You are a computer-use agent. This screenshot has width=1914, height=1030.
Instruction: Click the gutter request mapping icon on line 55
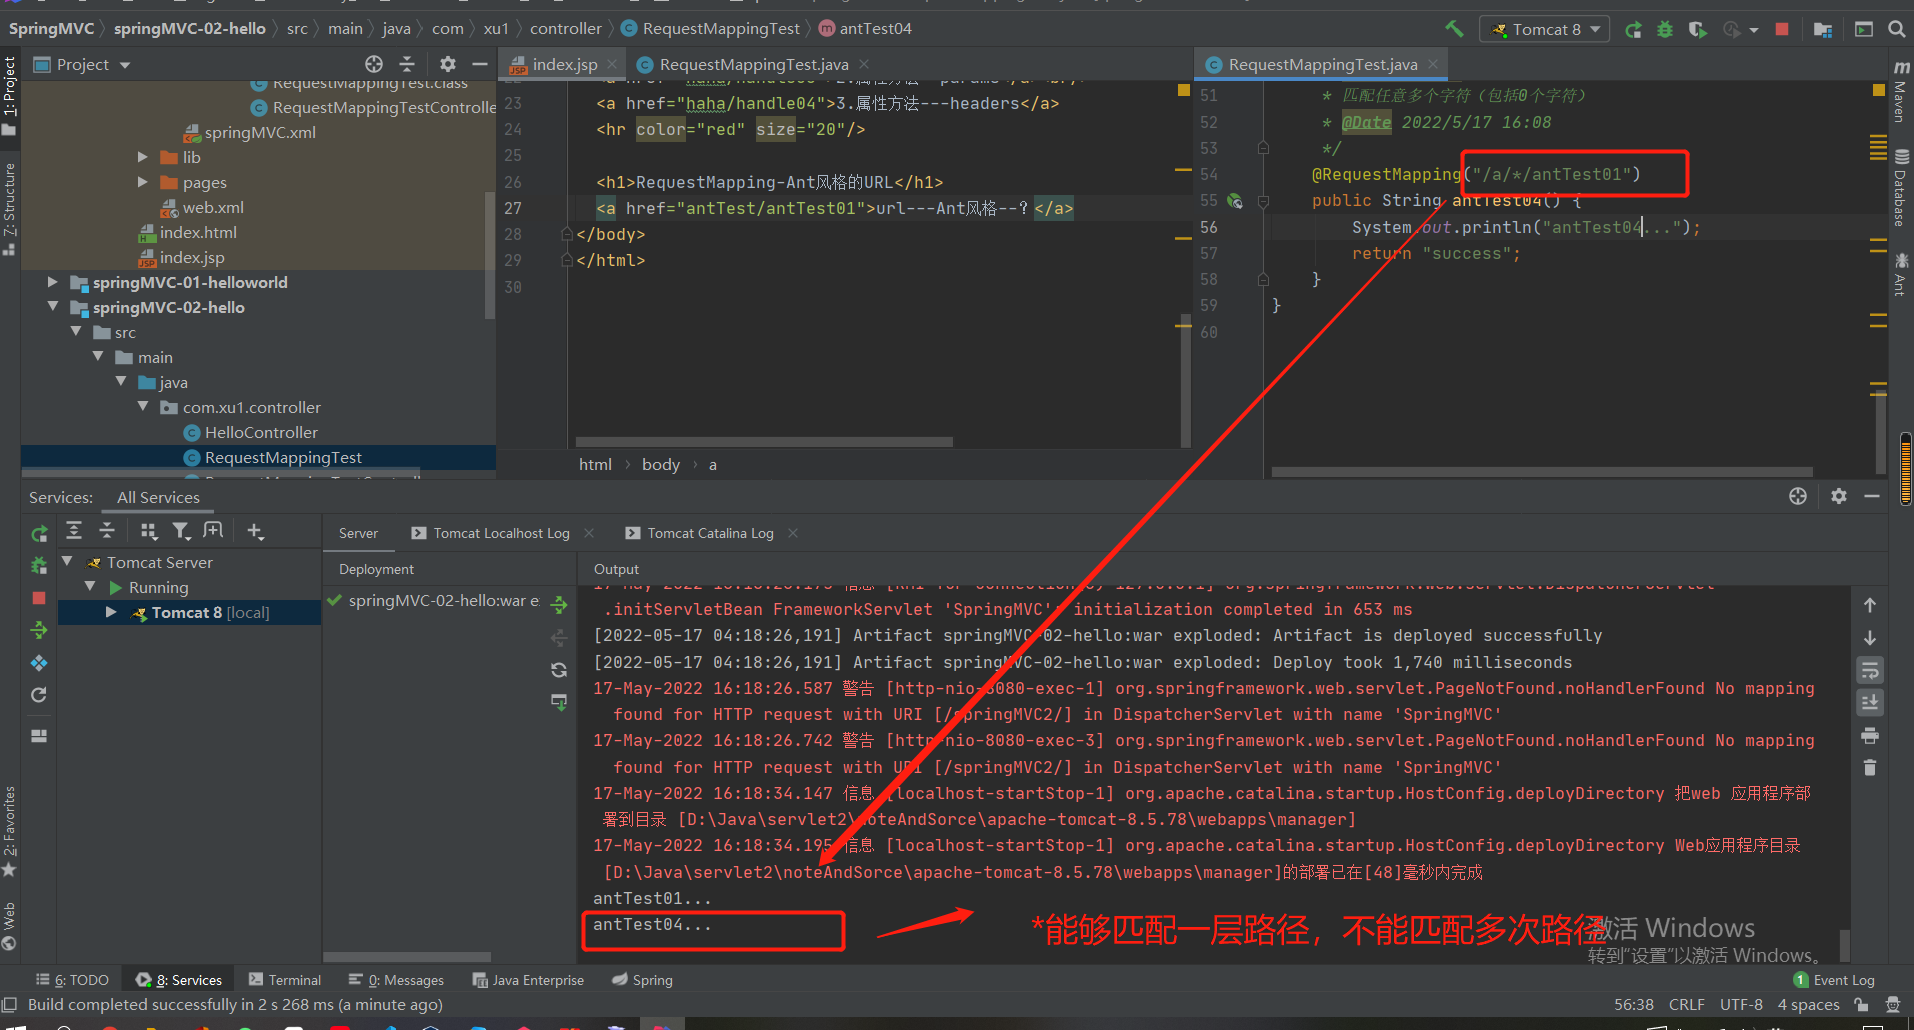(x=1235, y=201)
